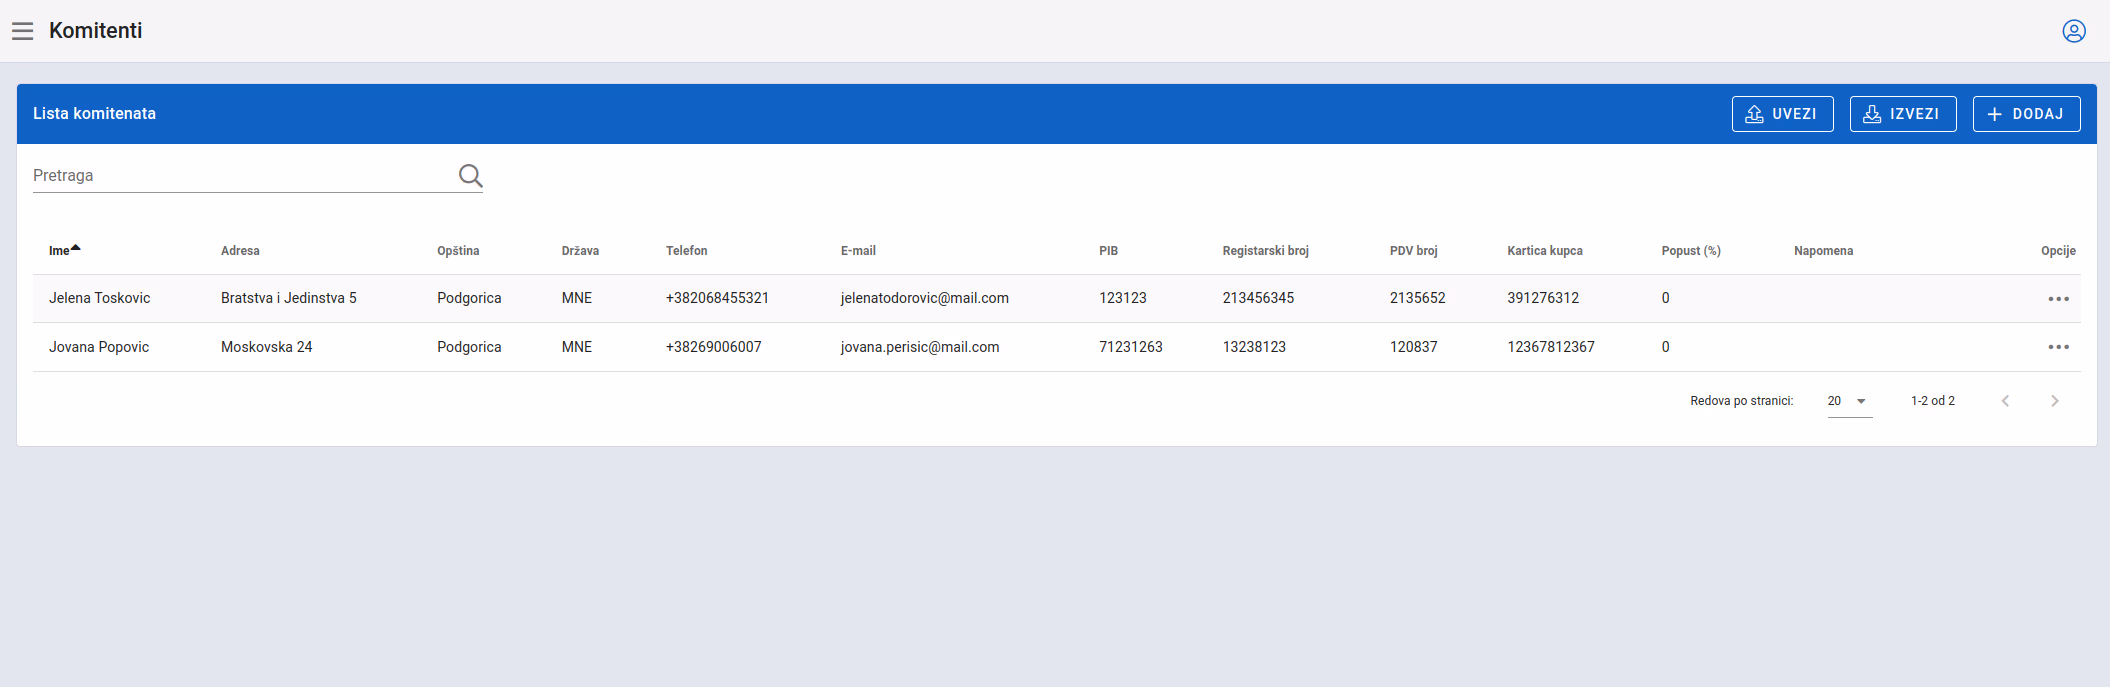Open the rows per page dropdown

click(1850, 401)
